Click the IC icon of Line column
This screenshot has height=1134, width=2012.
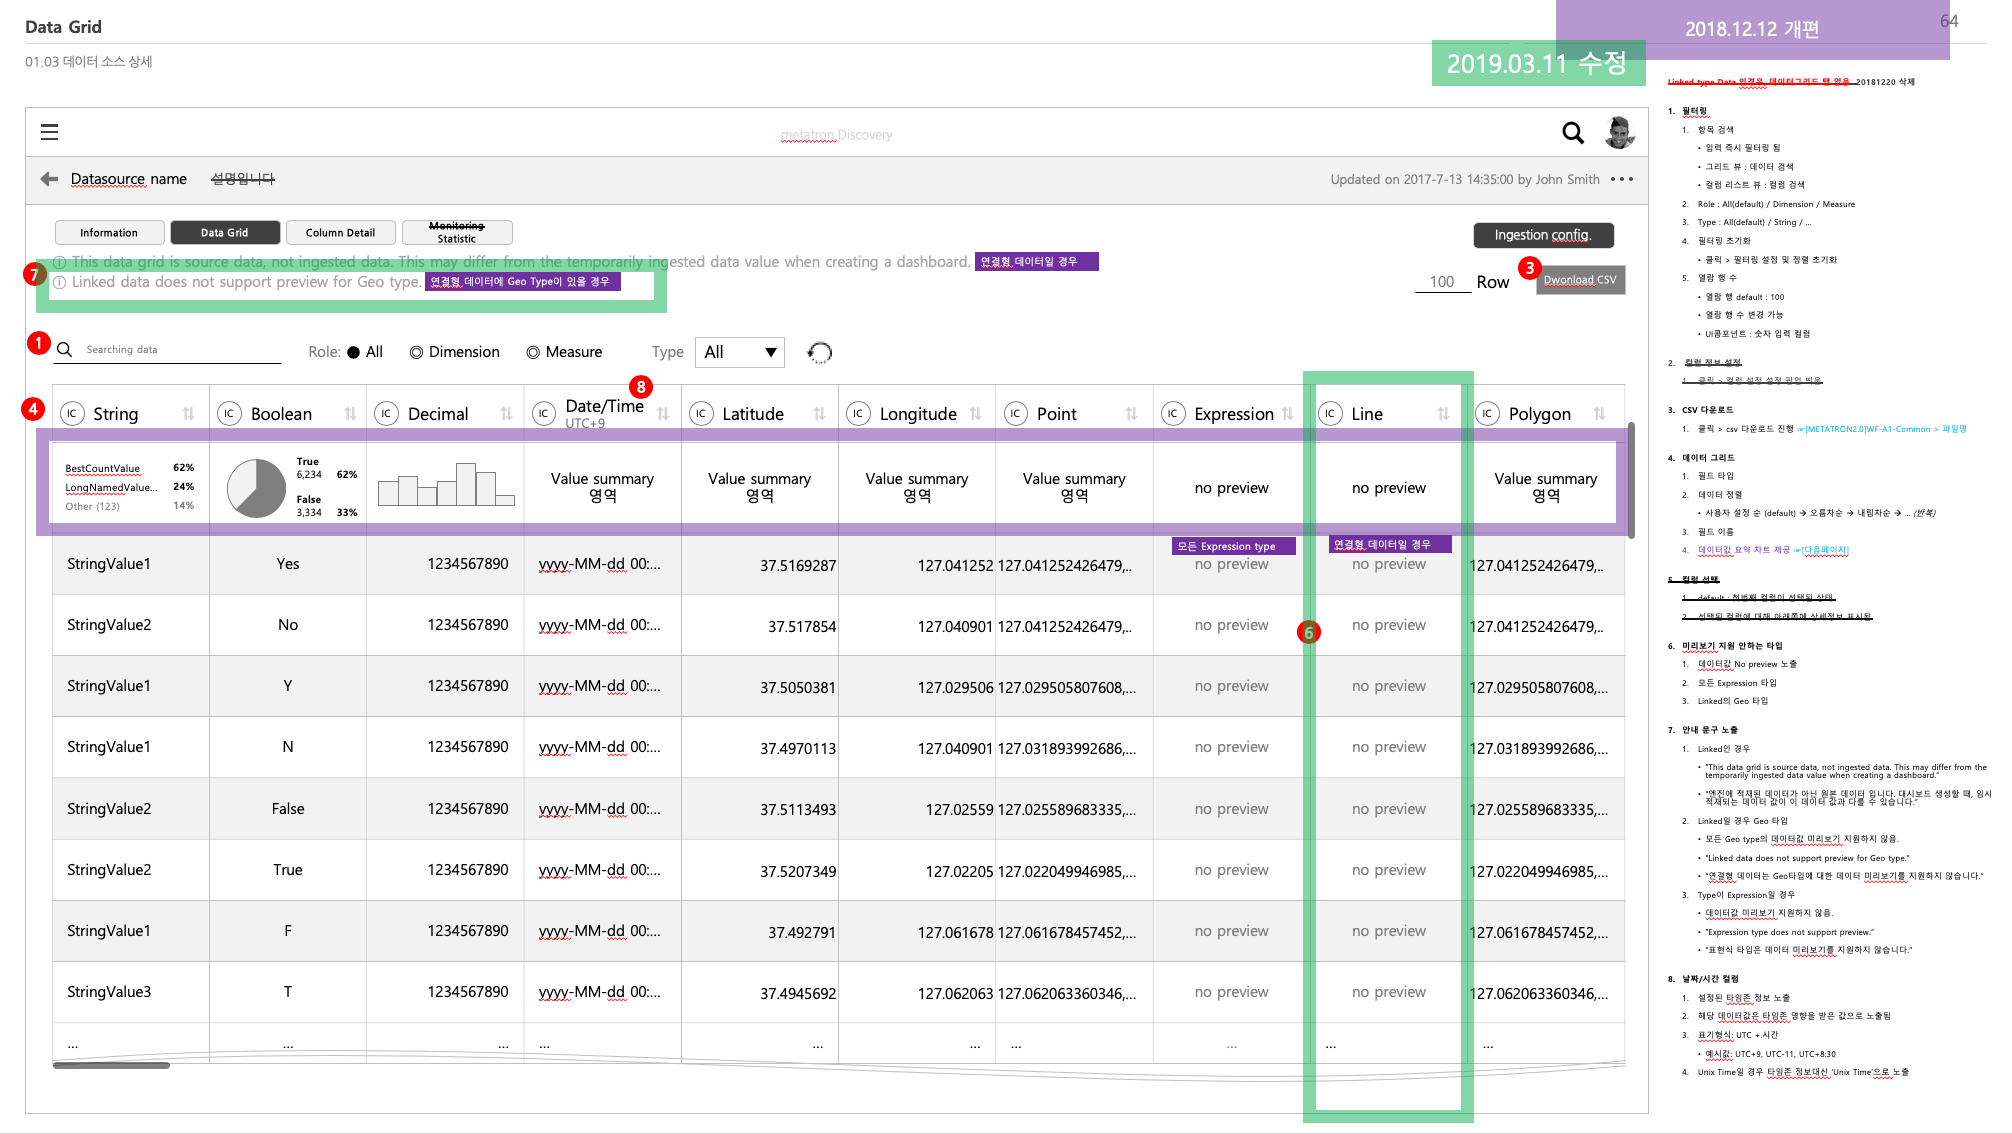(1330, 414)
